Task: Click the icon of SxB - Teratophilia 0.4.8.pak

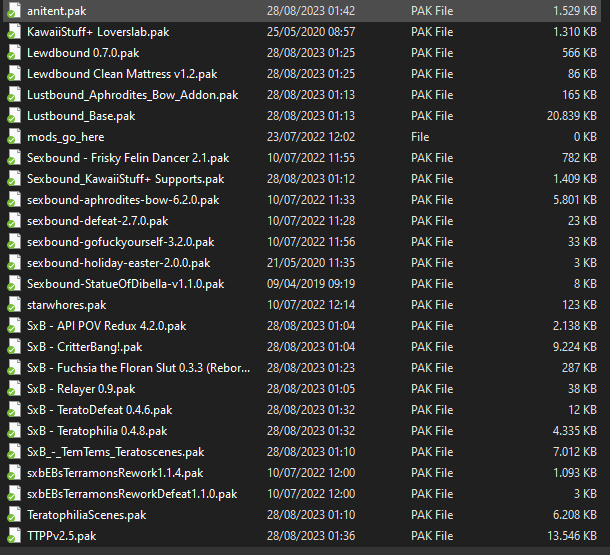Action: [x=14, y=431]
